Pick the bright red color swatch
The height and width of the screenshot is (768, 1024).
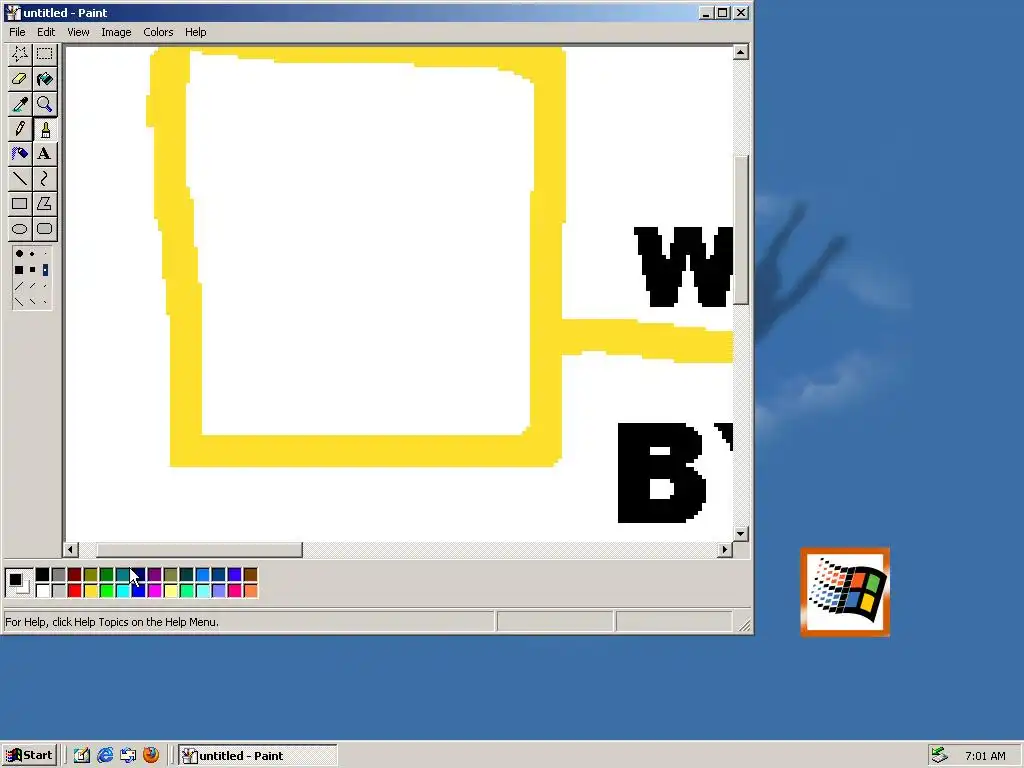[74, 591]
